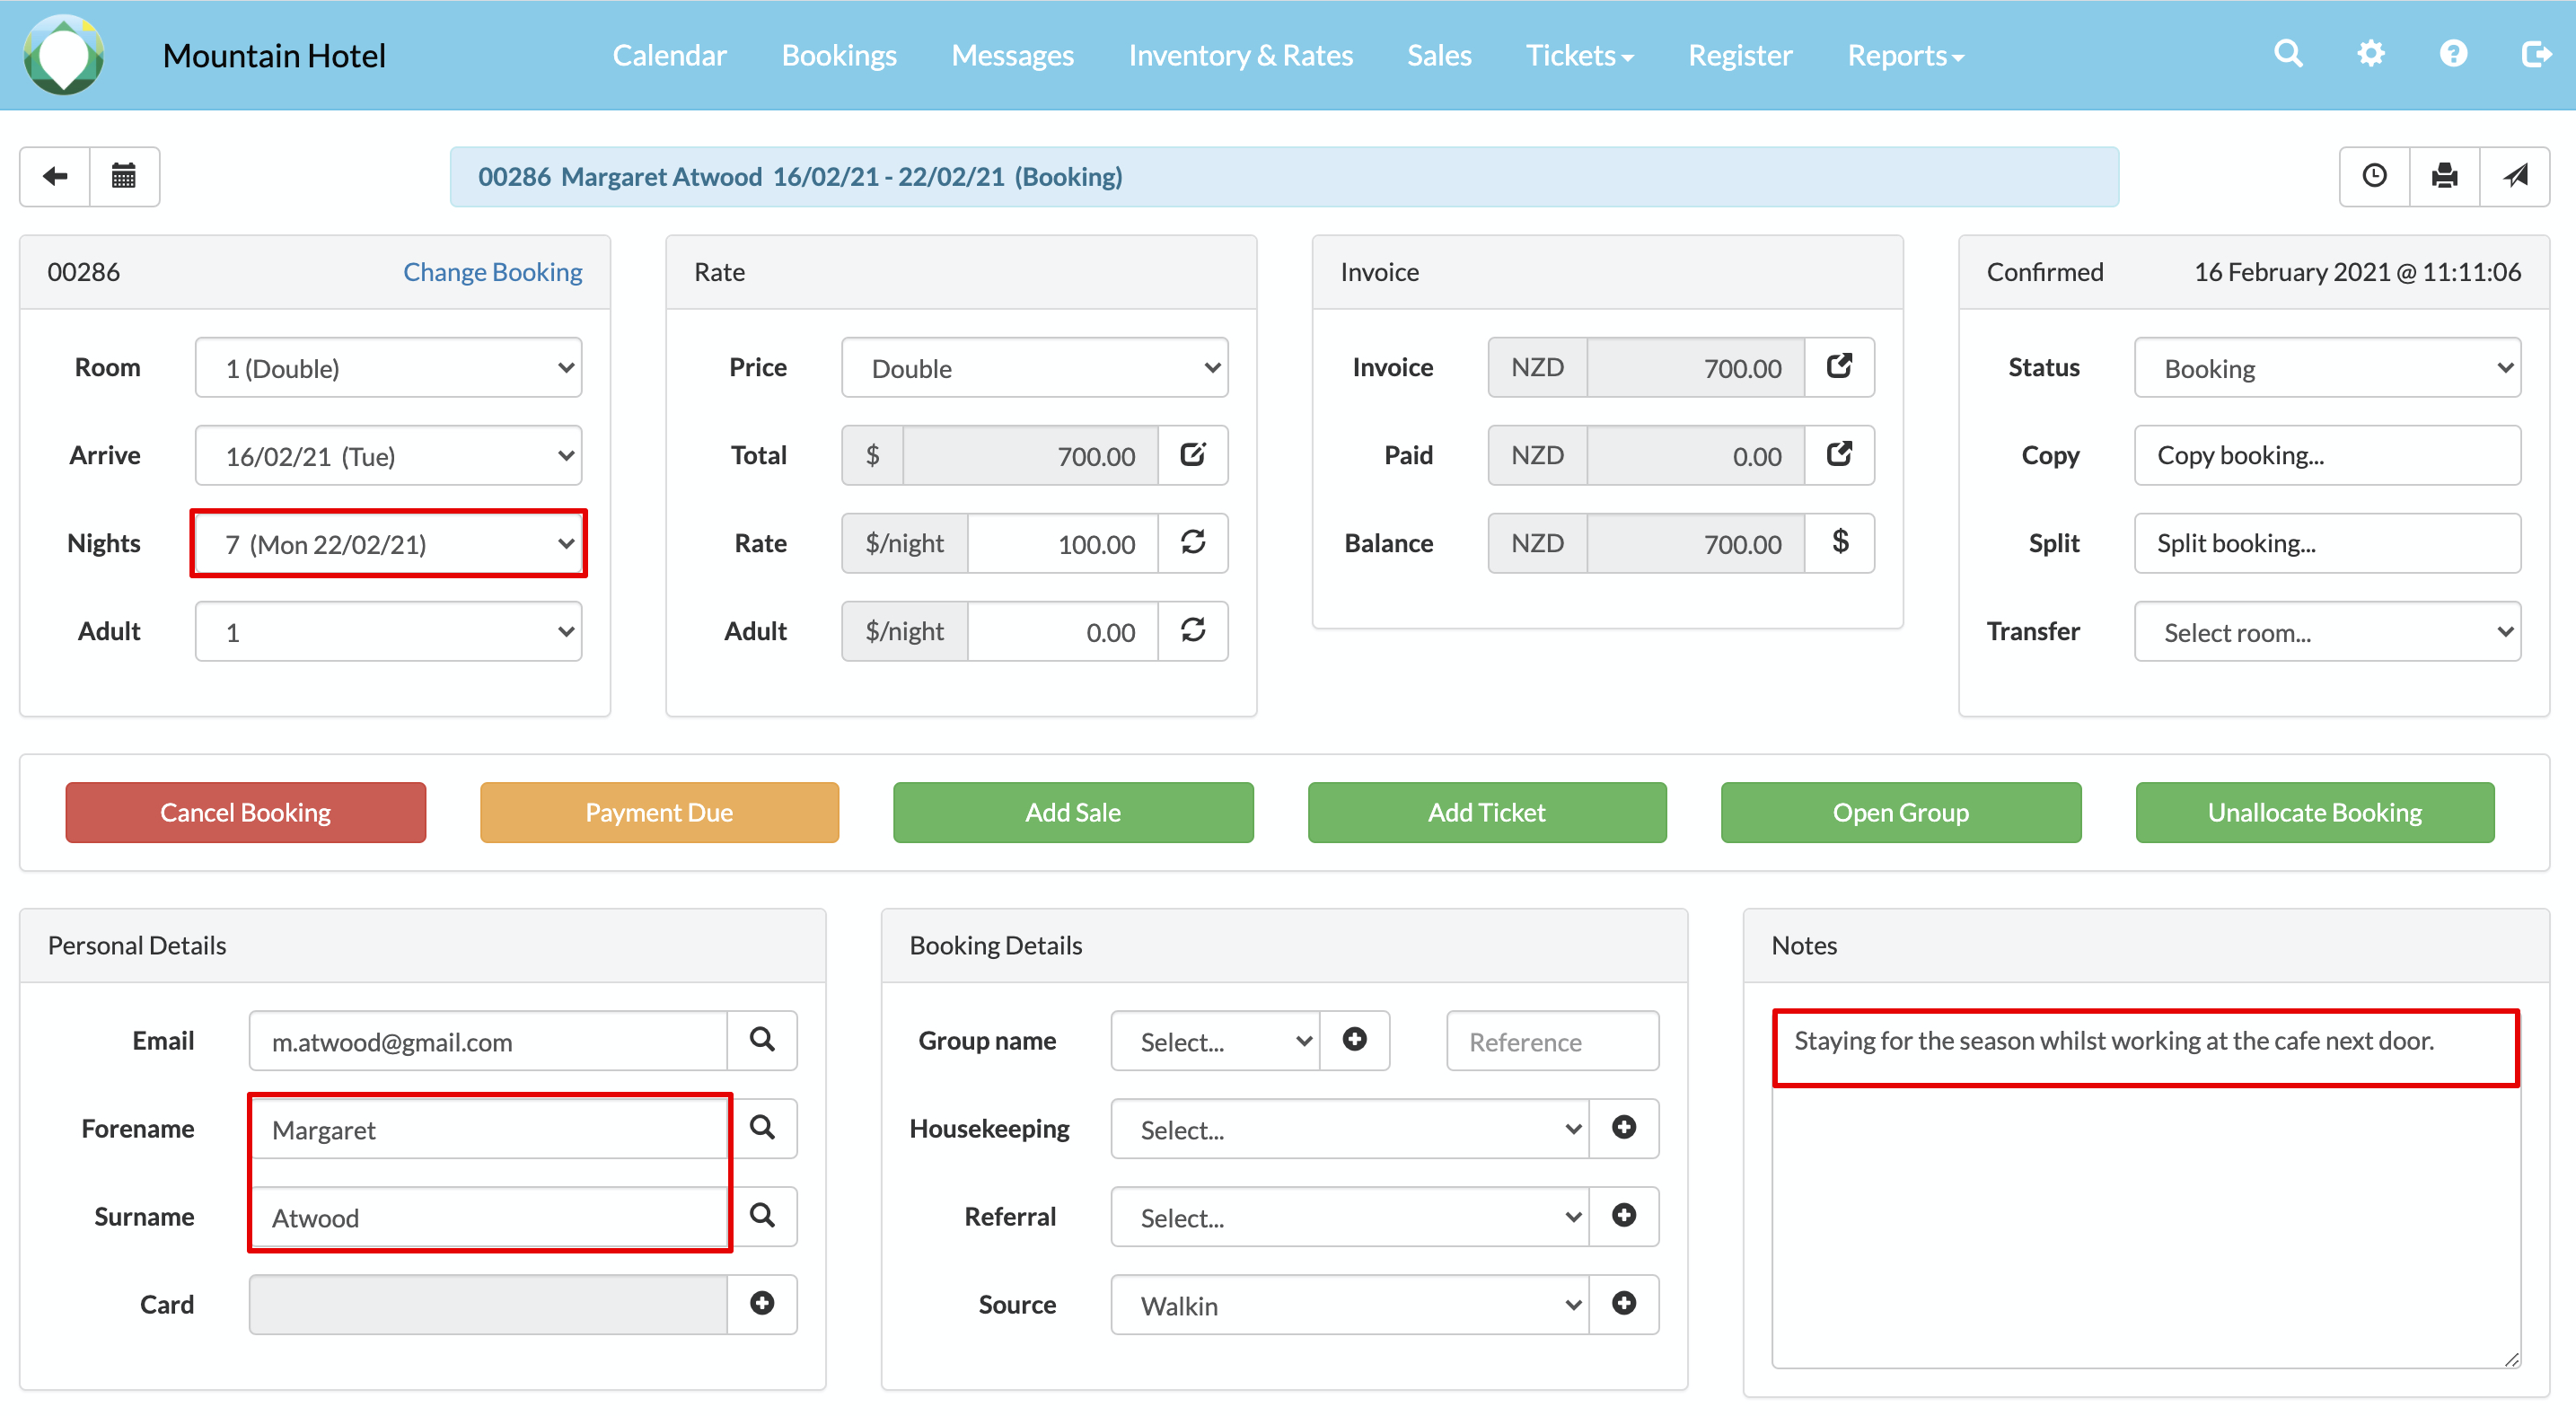Expand the Nights dropdown
The image size is (2576, 1416).
(x=388, y=544)
